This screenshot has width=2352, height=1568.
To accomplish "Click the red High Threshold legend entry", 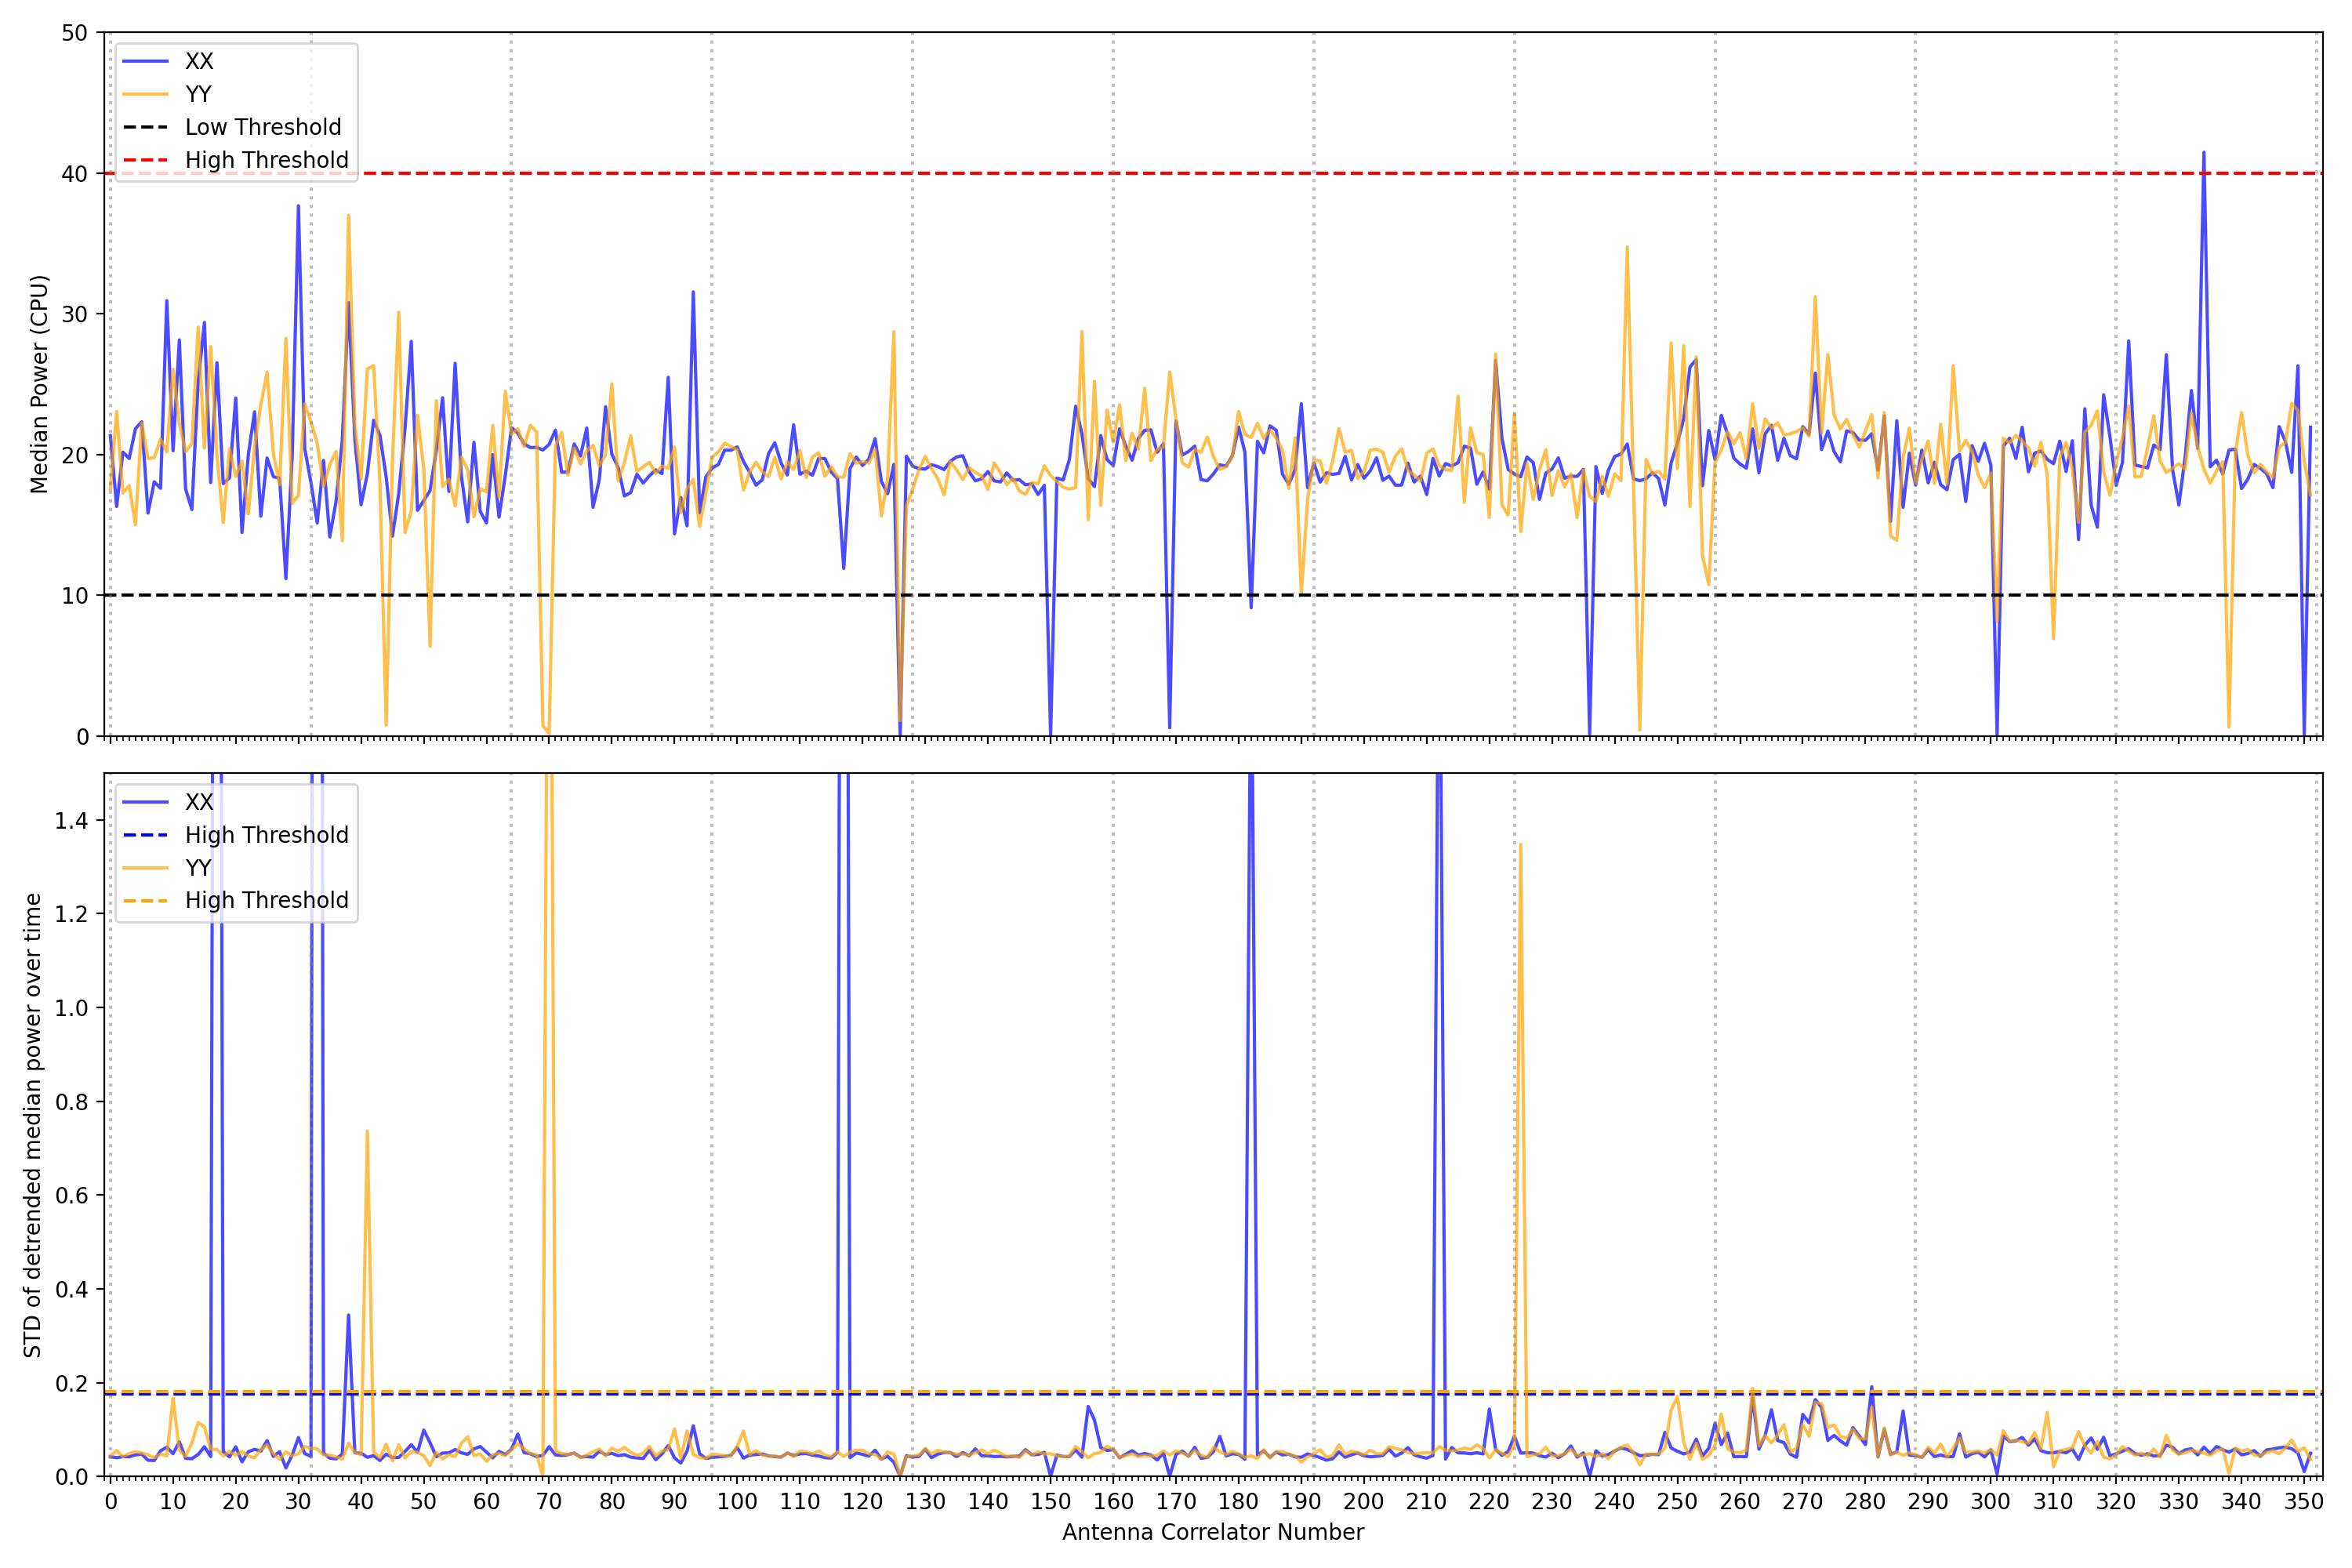I will click(x=266, y=160).
